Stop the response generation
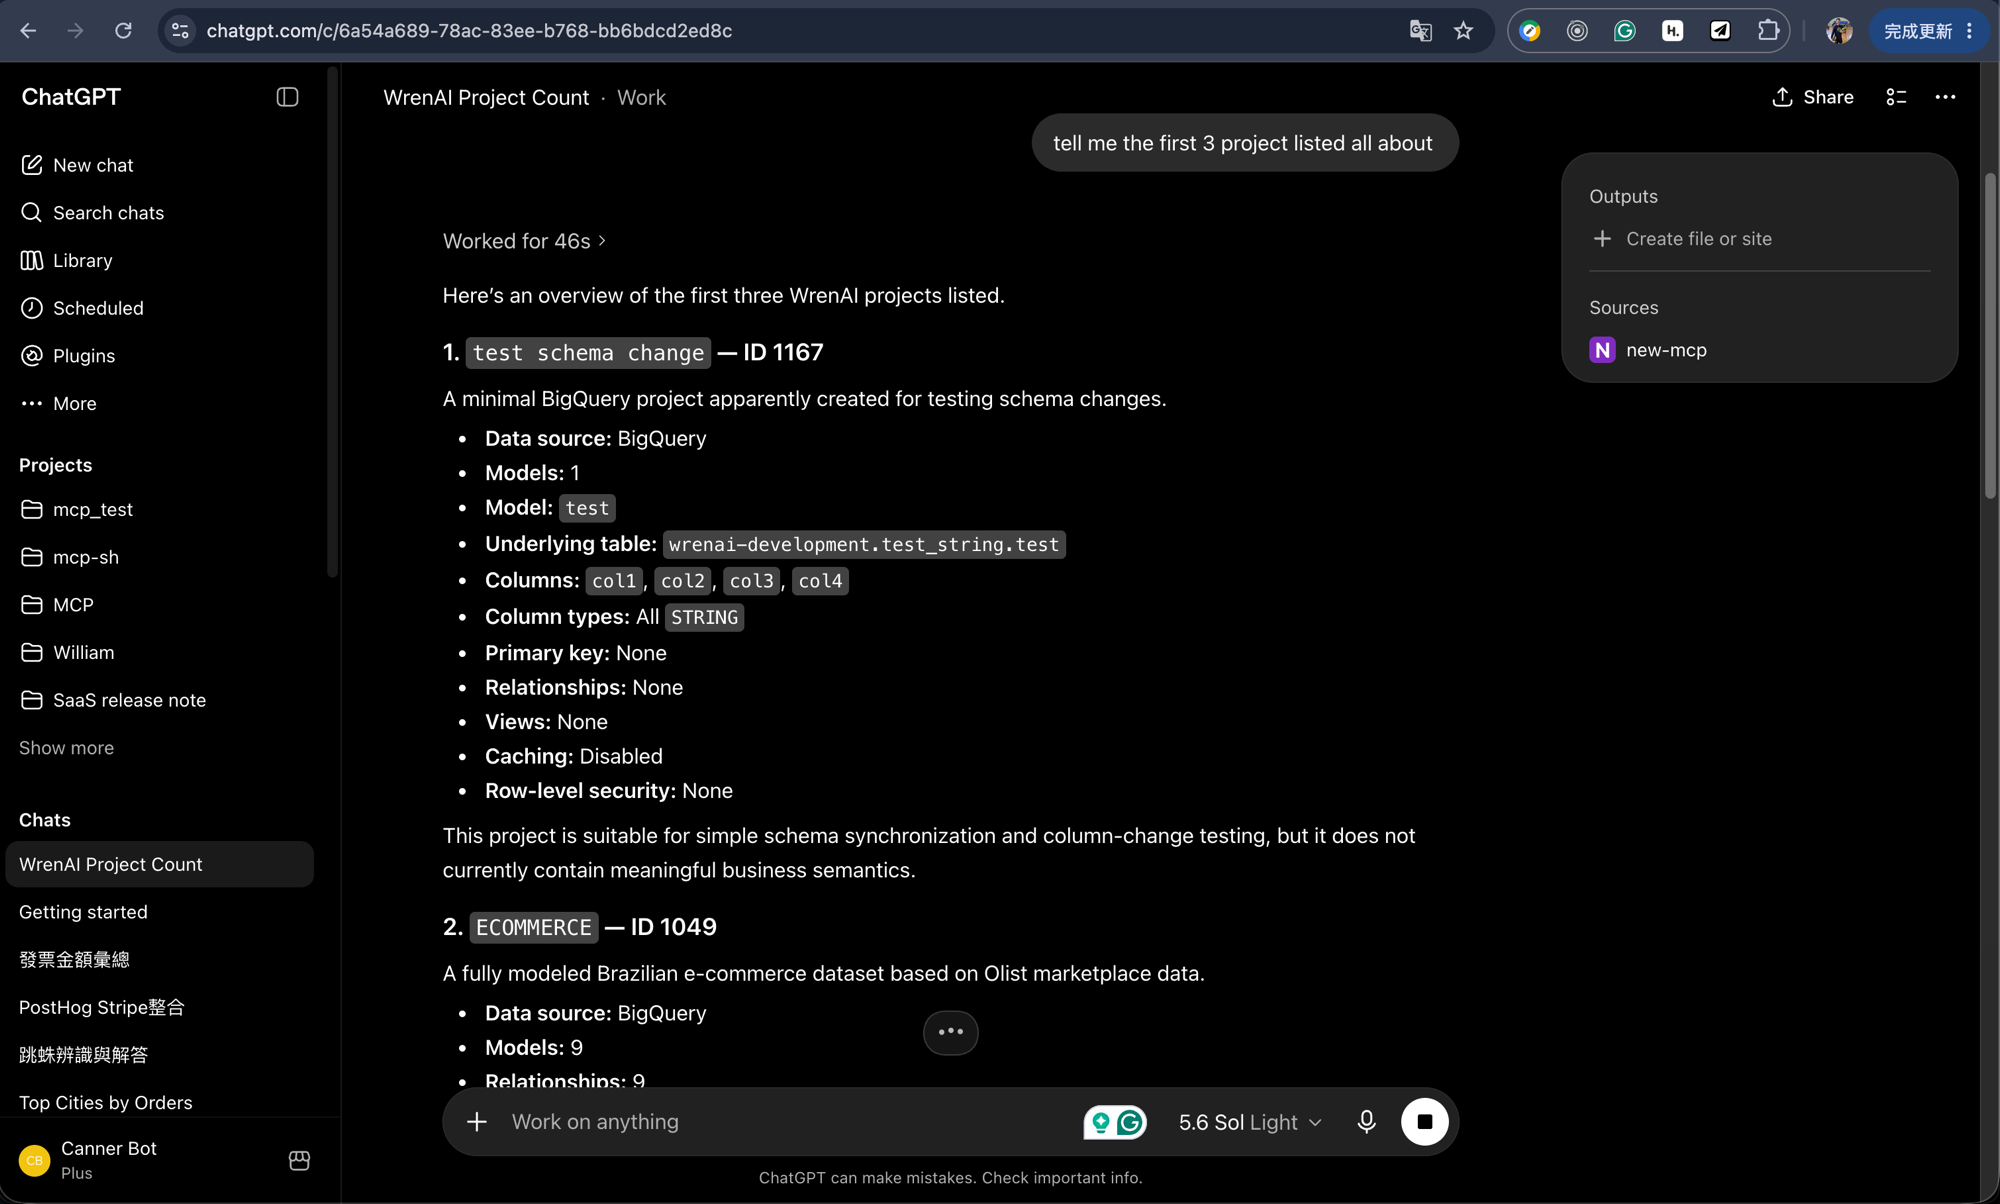2000x1204 pixels. tap(1424, 1122)
